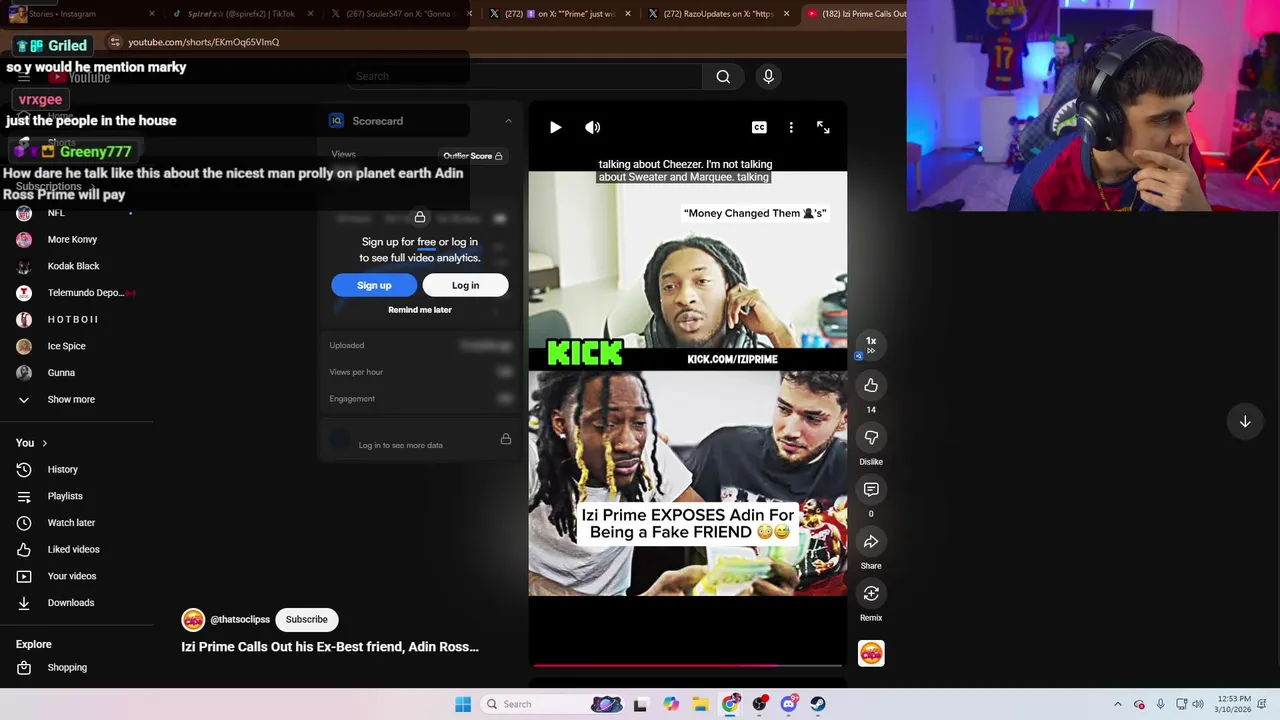Click the 'Views per hour' row label
Screen dimensions: 1280x720
coord(356,372)
